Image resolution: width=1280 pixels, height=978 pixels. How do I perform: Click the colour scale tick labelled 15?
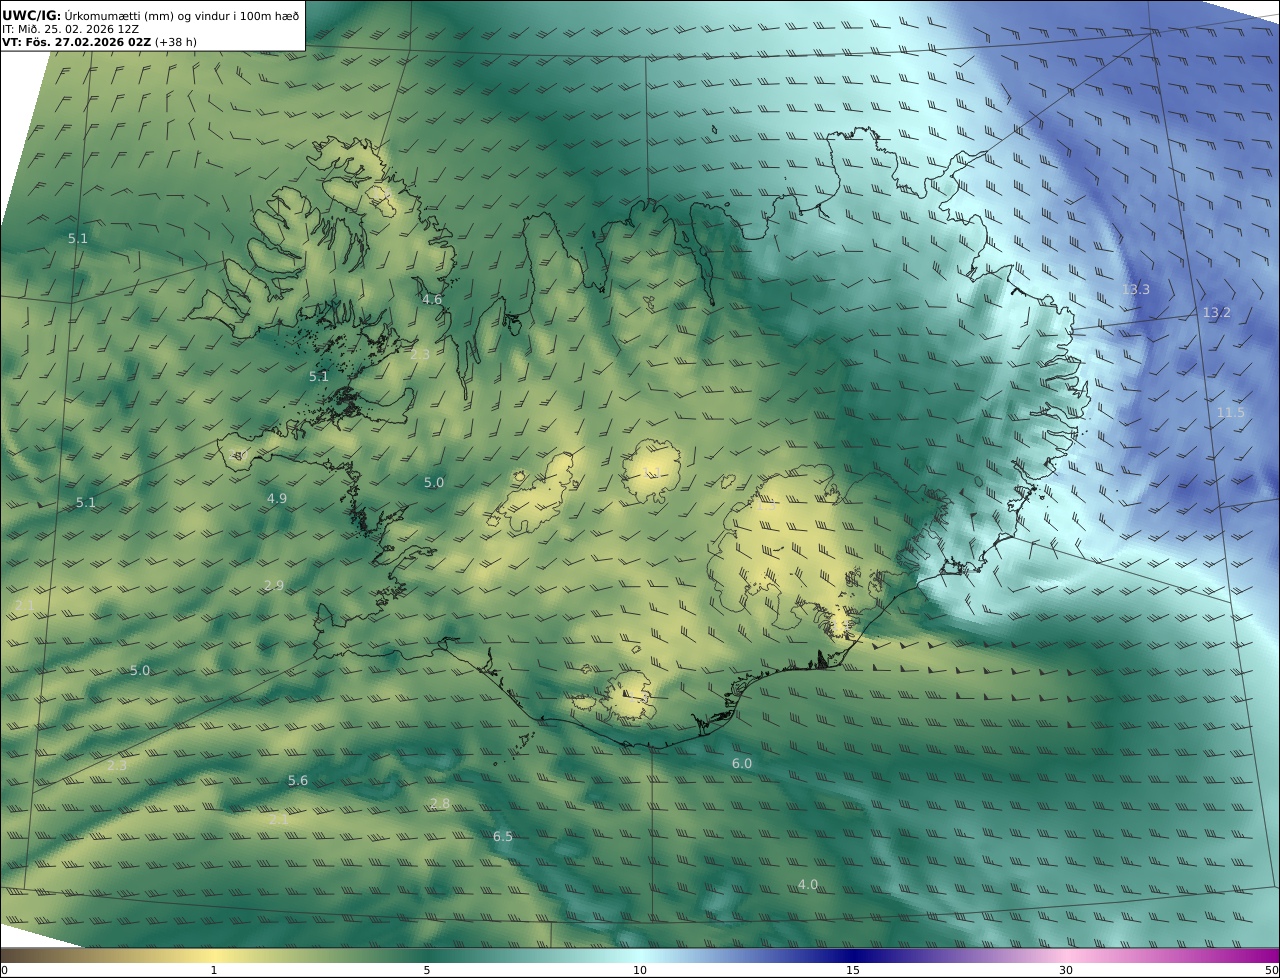853,971
